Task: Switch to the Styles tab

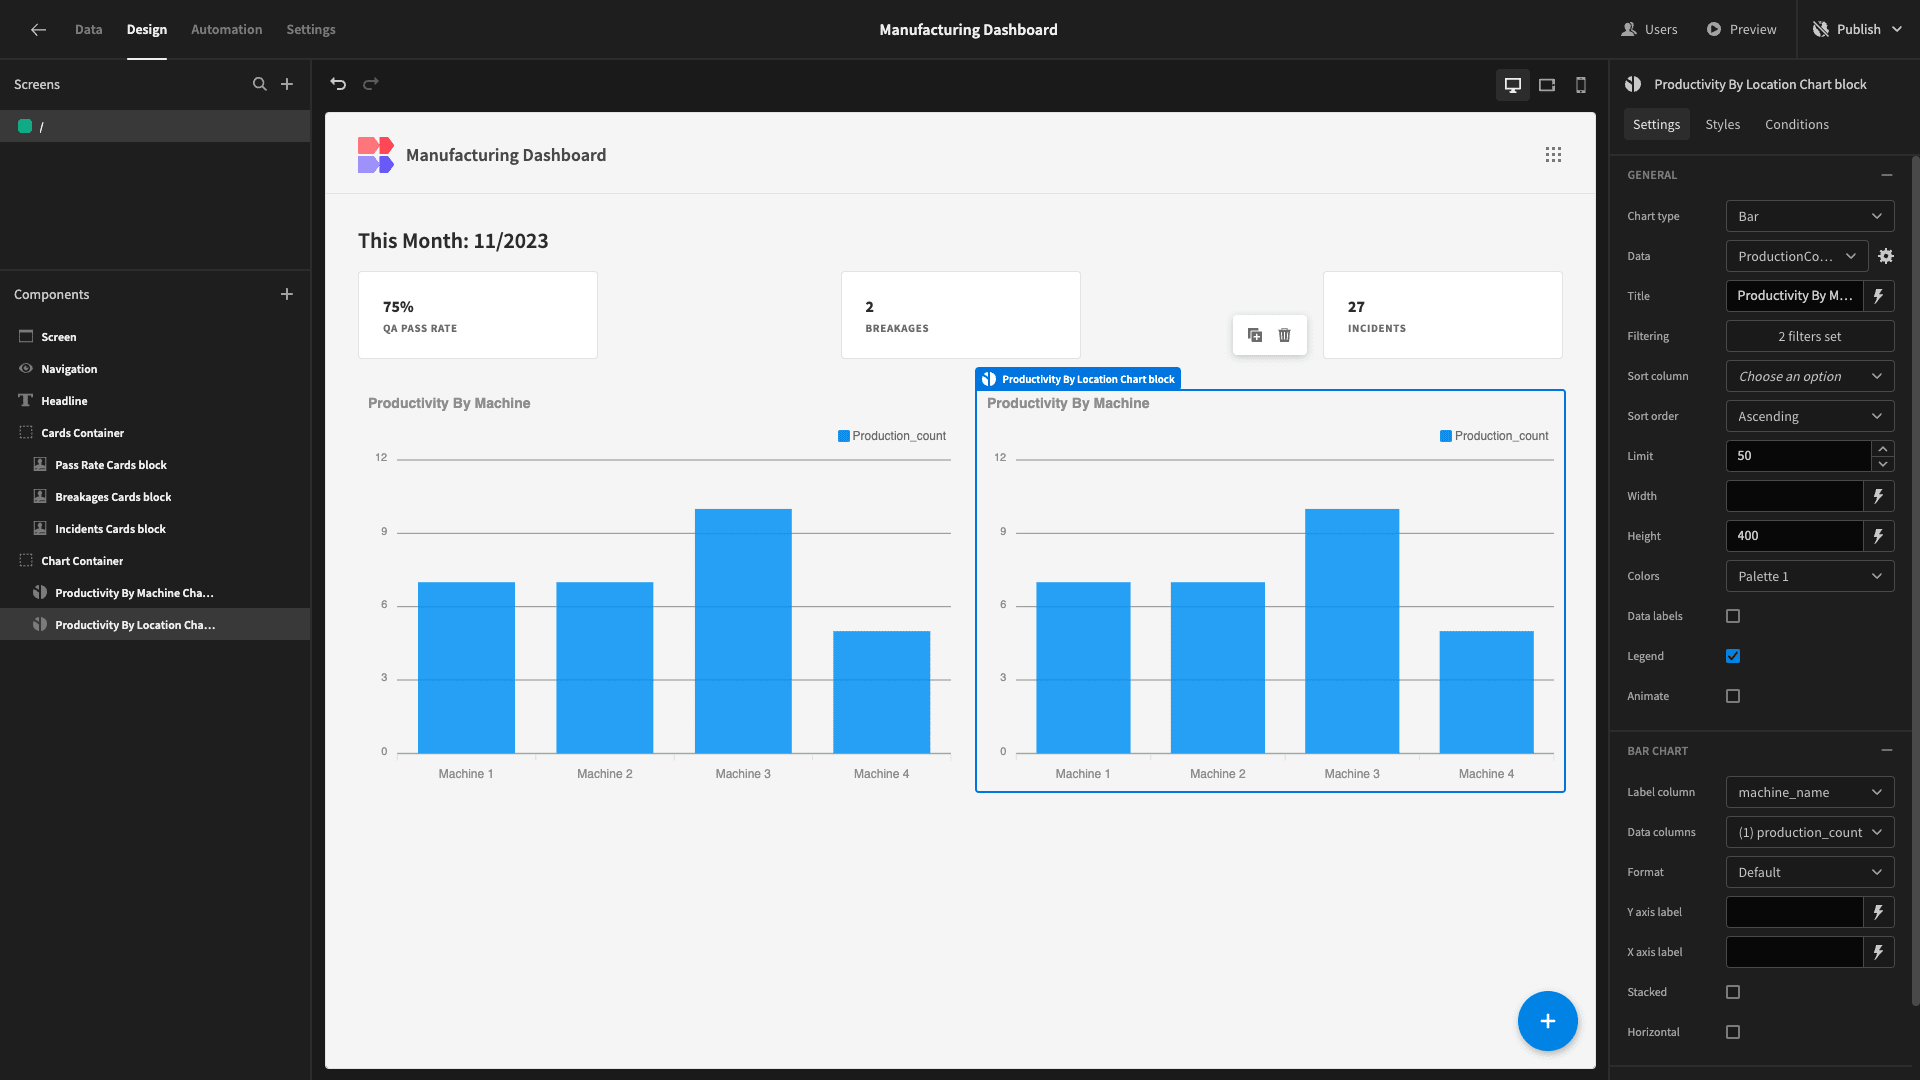Action: tap(1721, 124)
